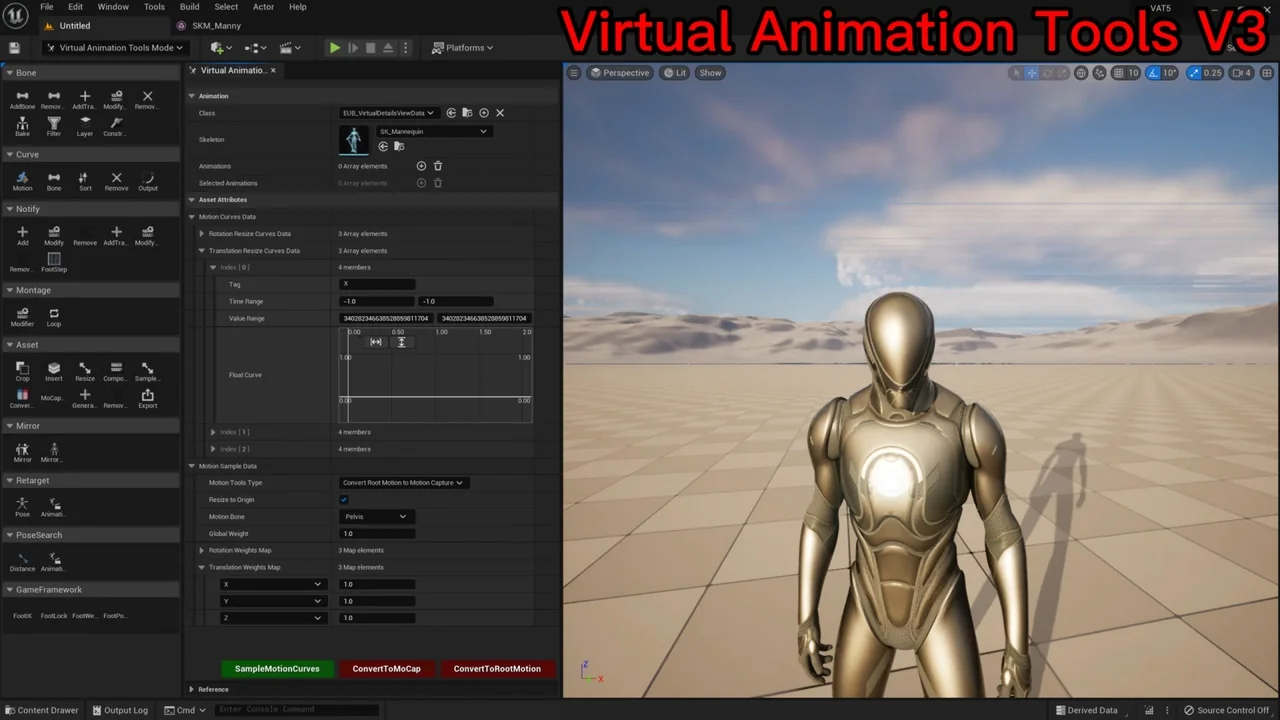Click the Export asset tool icon

147,398
